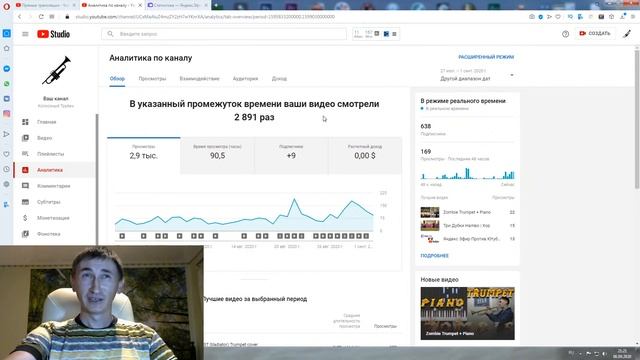This screenshot has height=360, width=640.
Task: Click the 48-hour realtime views bar chart
Action: click(x=467, y=173)
